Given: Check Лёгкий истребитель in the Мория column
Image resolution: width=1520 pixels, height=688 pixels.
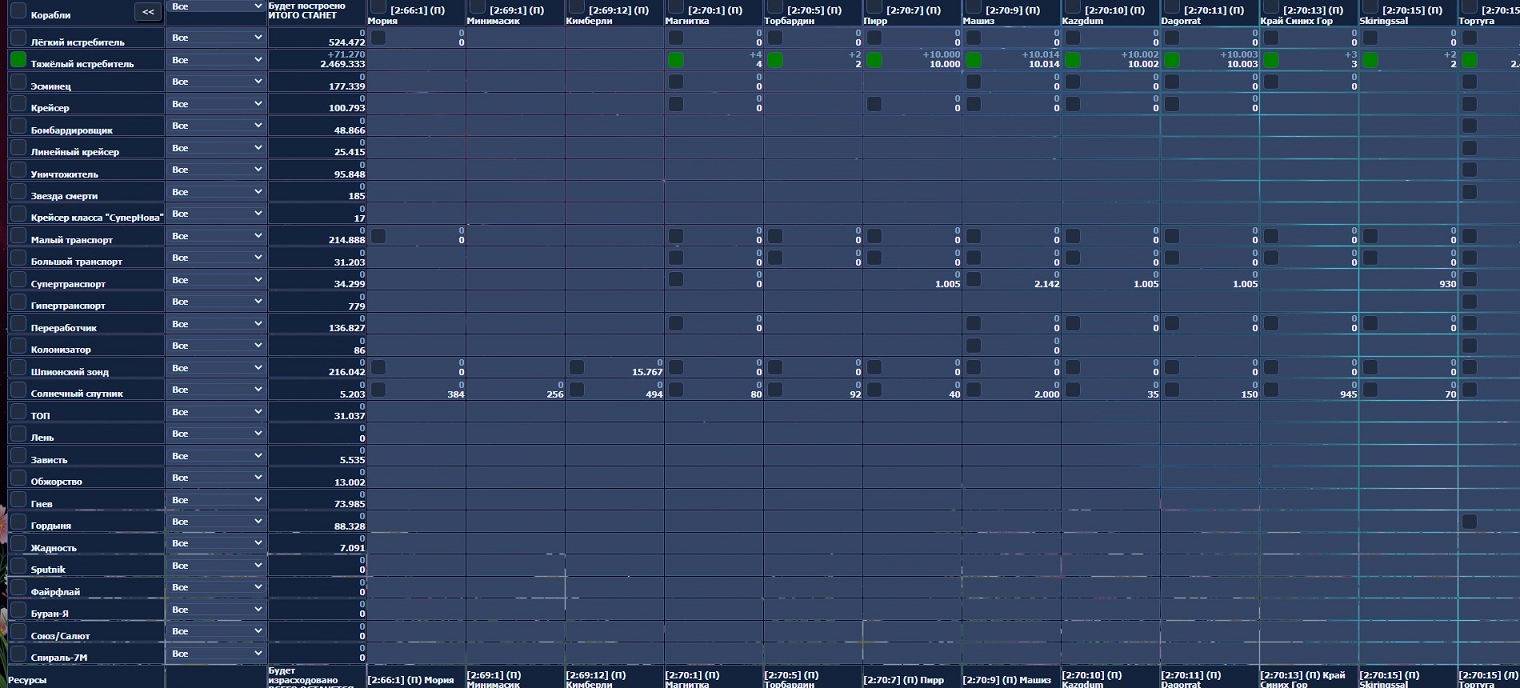Looking at the screenshot, I should [378, 38].
